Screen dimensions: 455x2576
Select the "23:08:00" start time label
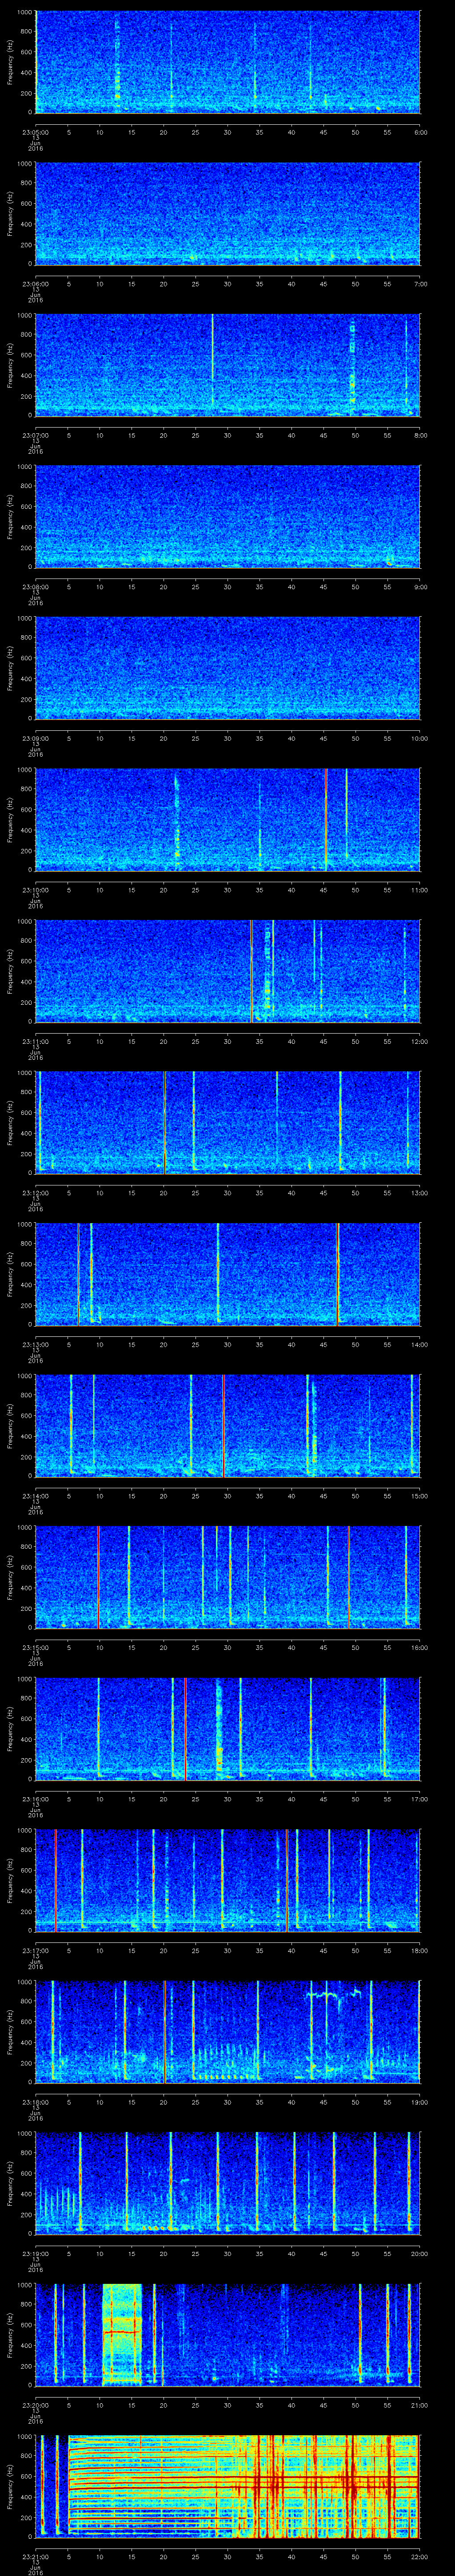coord(35,587)
